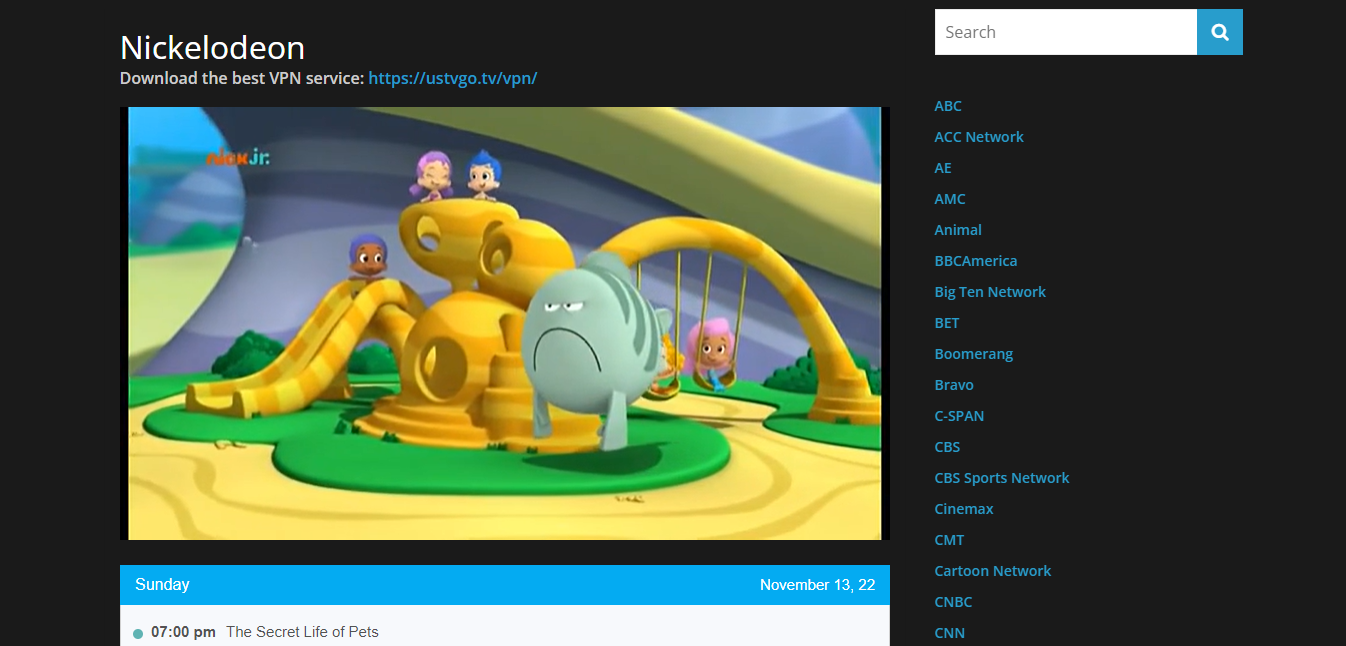
Task: Select the Cinemax channel
Action: 964,509
